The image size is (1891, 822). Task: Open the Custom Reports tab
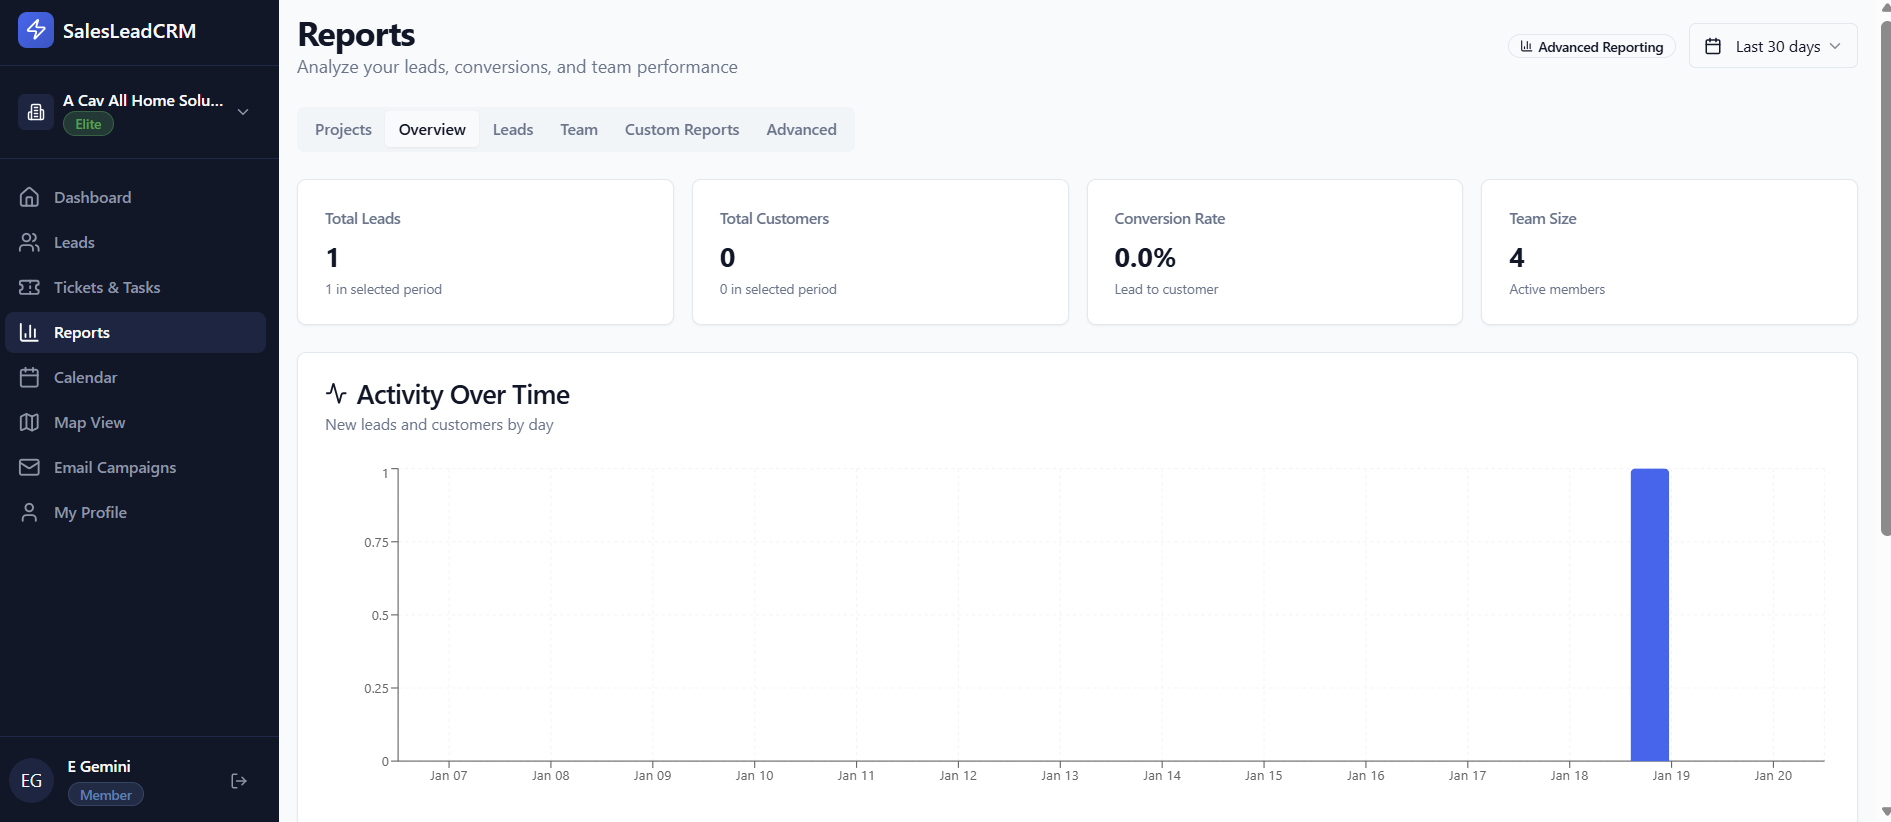(x=682, y=129)
